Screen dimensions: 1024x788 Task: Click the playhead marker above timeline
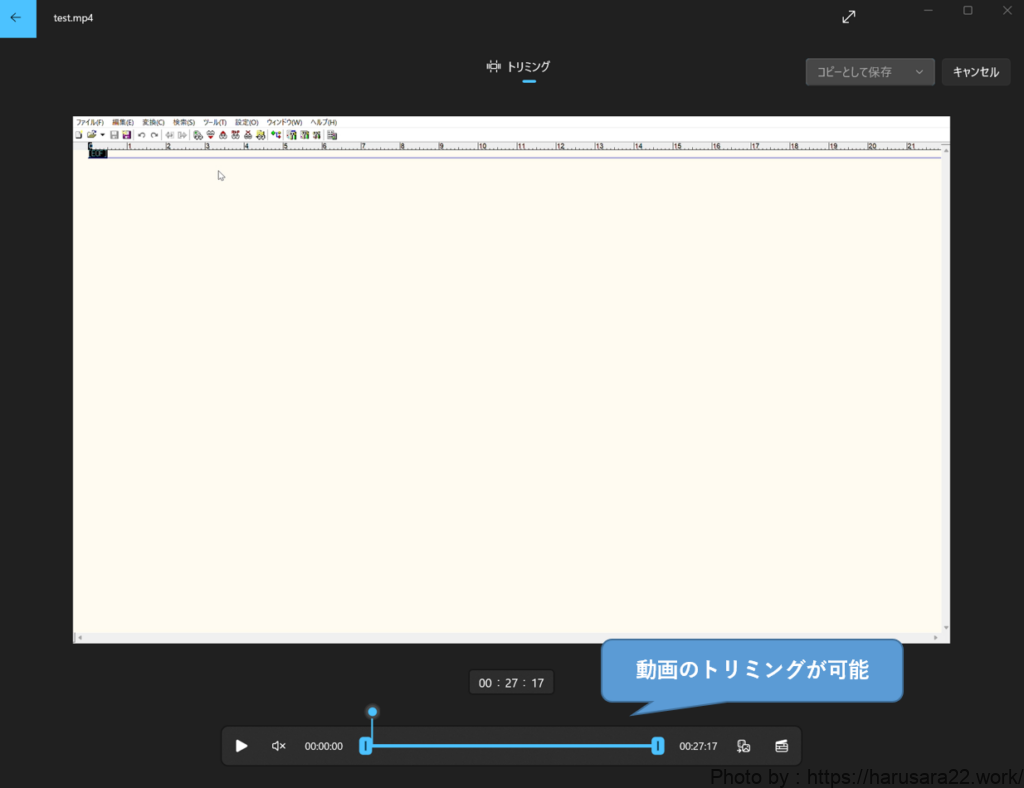pos(372,712)
